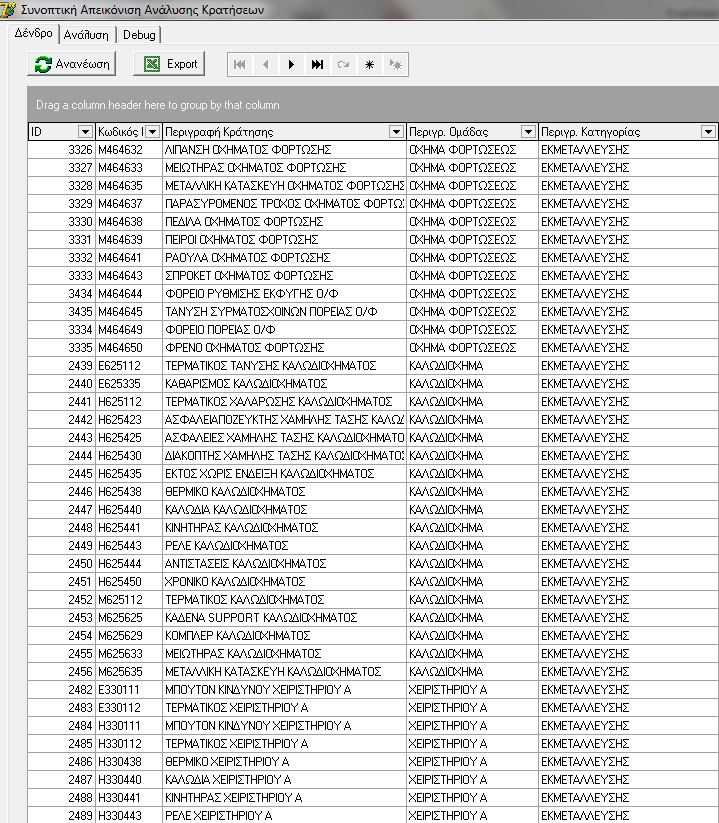Select code cell M464650
This screenshot has width=719, height=823.
pyautogui.click(x=129, y=347)
